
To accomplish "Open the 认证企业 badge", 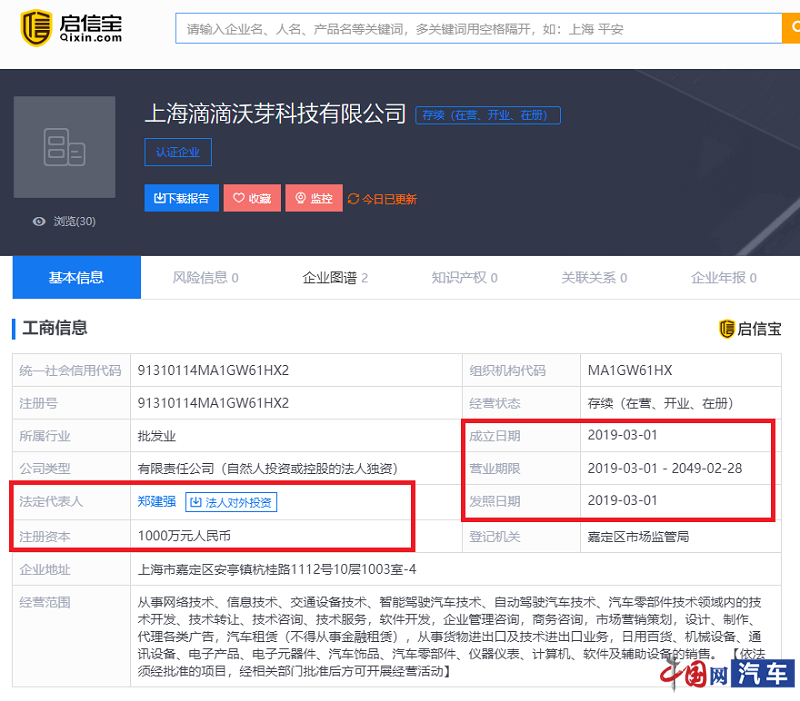I will 178,152.
